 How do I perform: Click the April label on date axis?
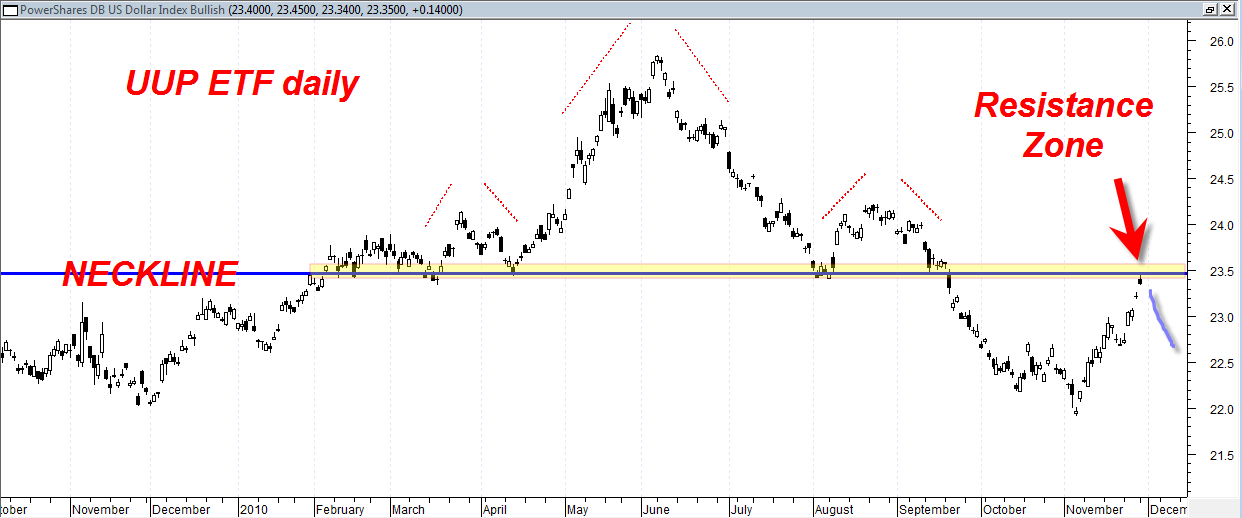[x=494, y=508]
